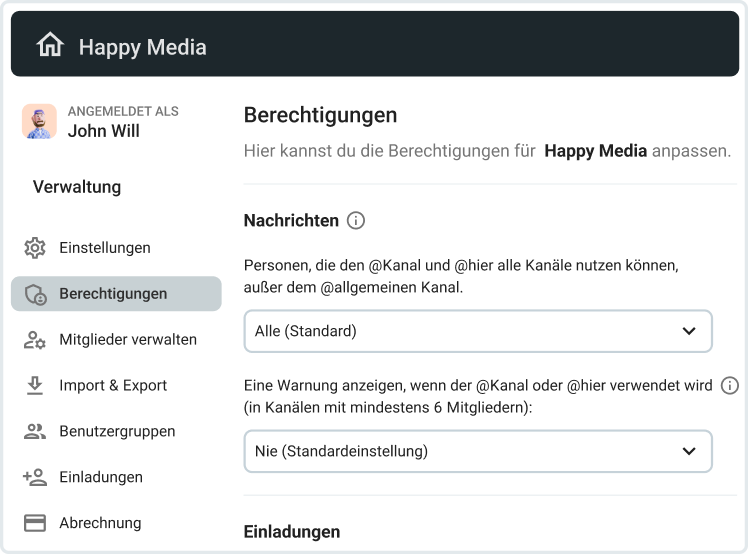This screenshot has height=554, width=748.
Task: Click the Berechtigungen page heading
Action: 321,115
